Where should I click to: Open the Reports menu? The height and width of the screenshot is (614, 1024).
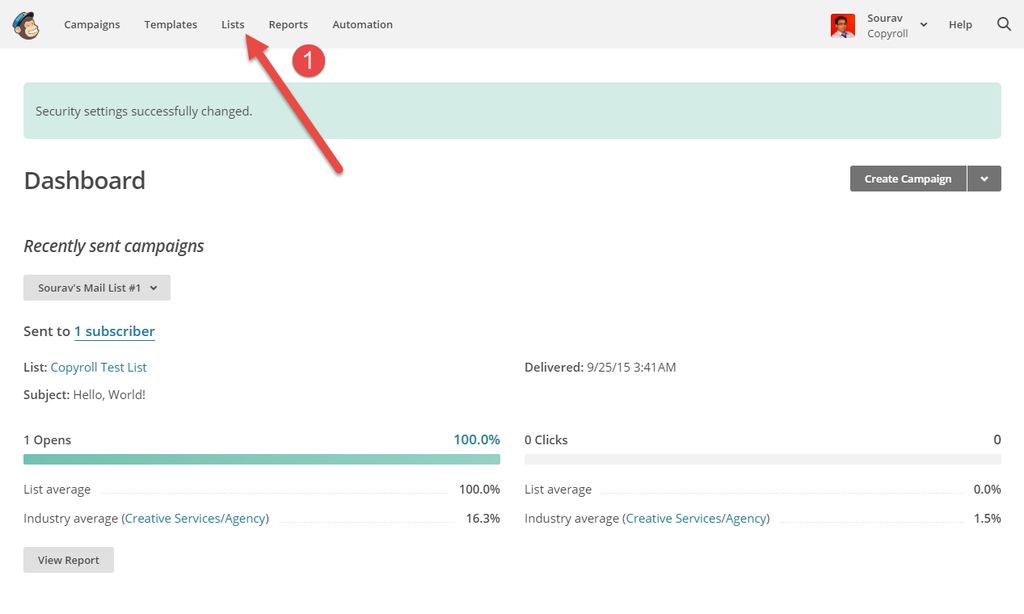[288, 24]
